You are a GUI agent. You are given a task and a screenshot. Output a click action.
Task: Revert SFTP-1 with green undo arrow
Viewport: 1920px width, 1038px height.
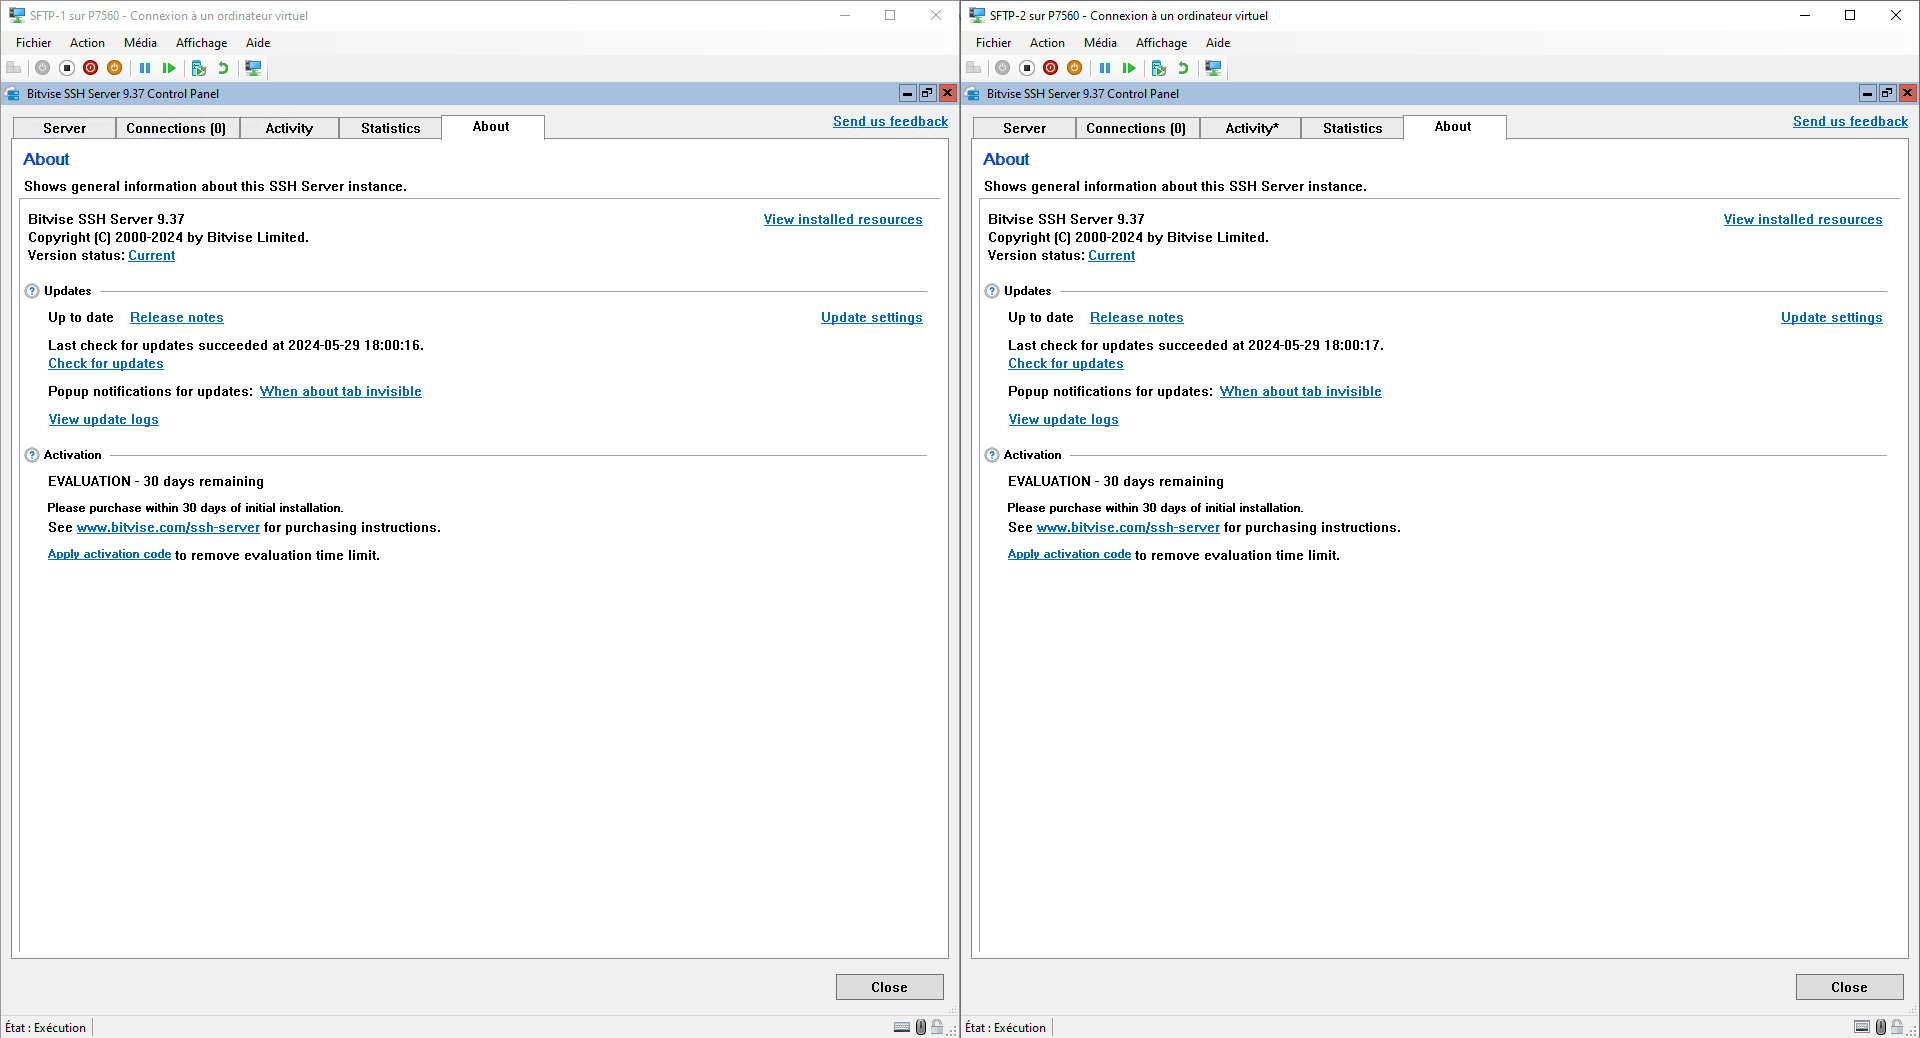(223, 68)
